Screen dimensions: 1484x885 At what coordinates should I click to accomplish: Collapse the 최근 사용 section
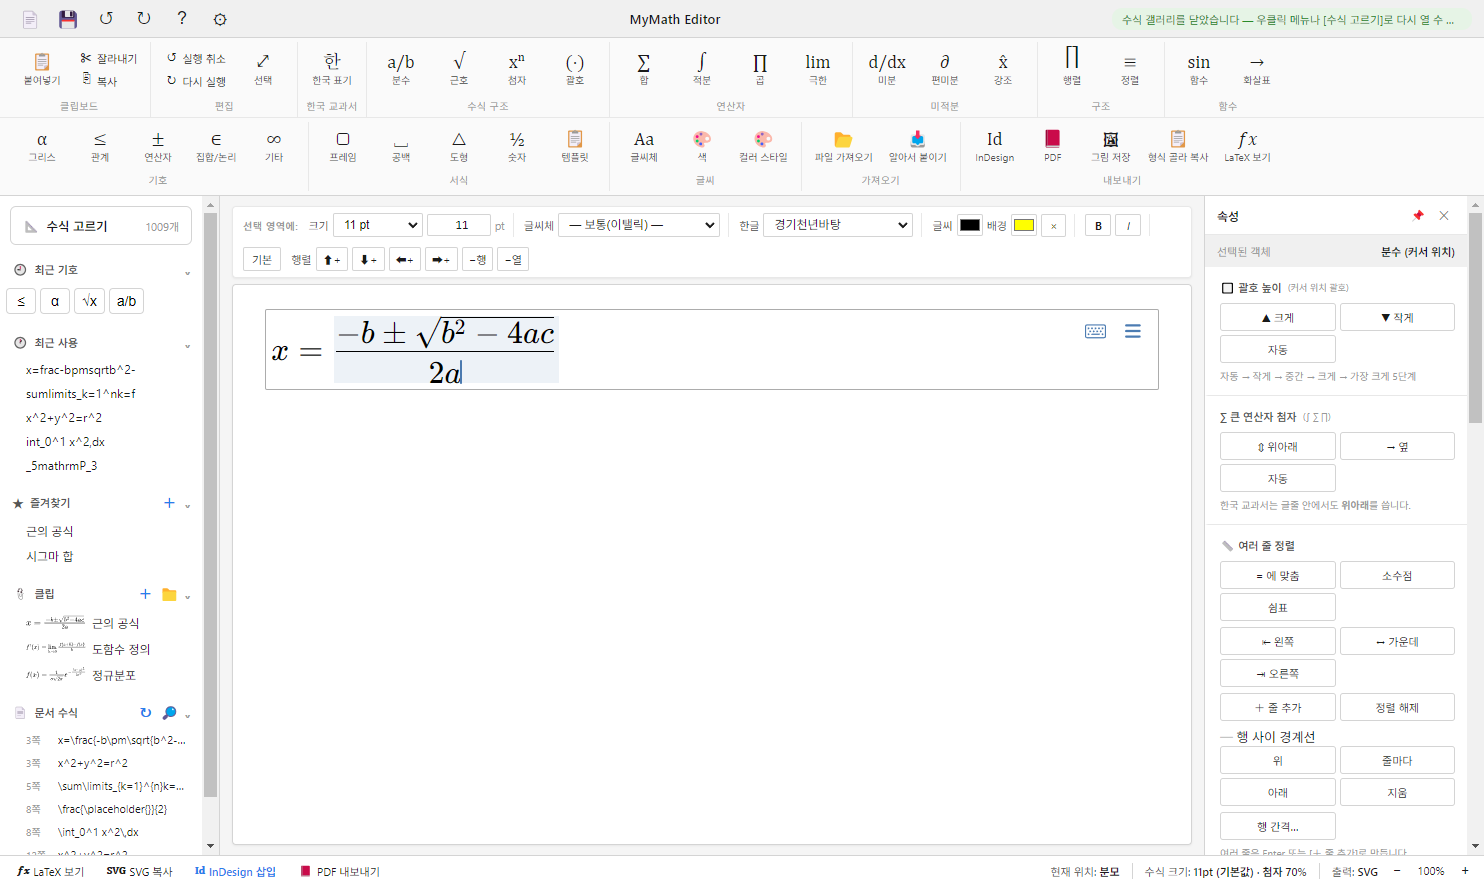pos(187,345)
